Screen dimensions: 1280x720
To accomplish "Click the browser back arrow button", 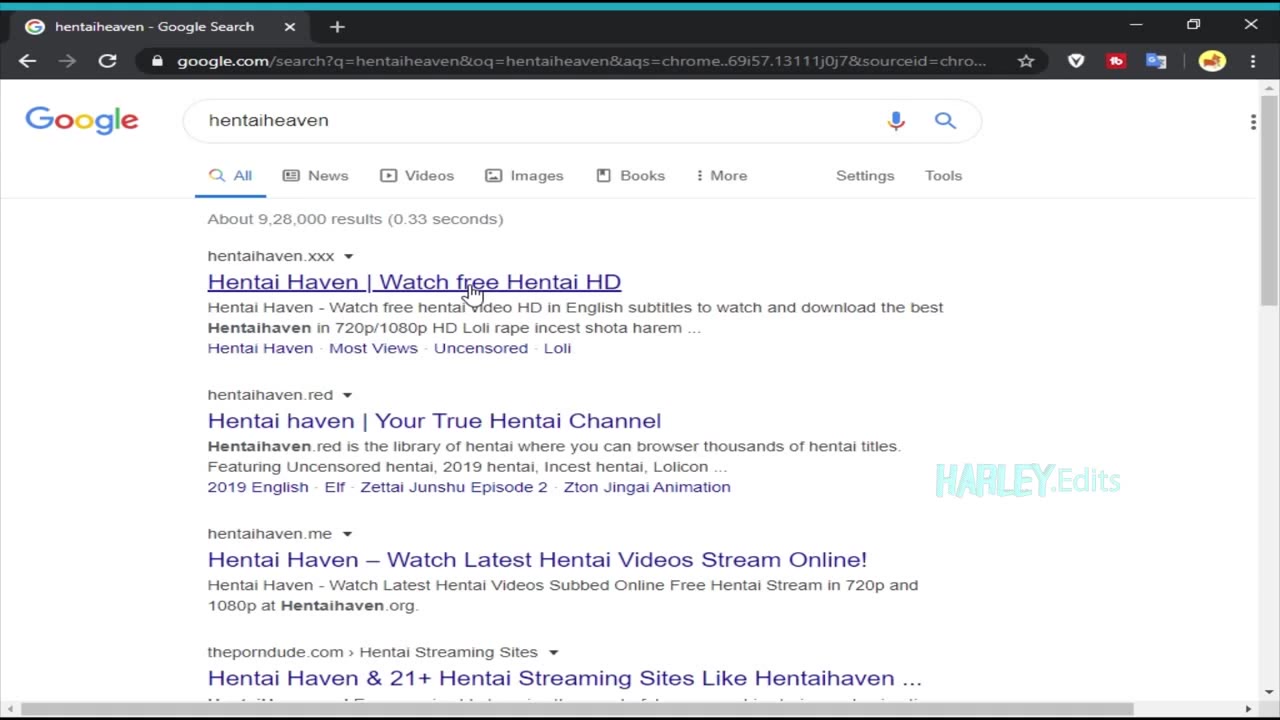I will pyautogui.click(x=27, y=61).
